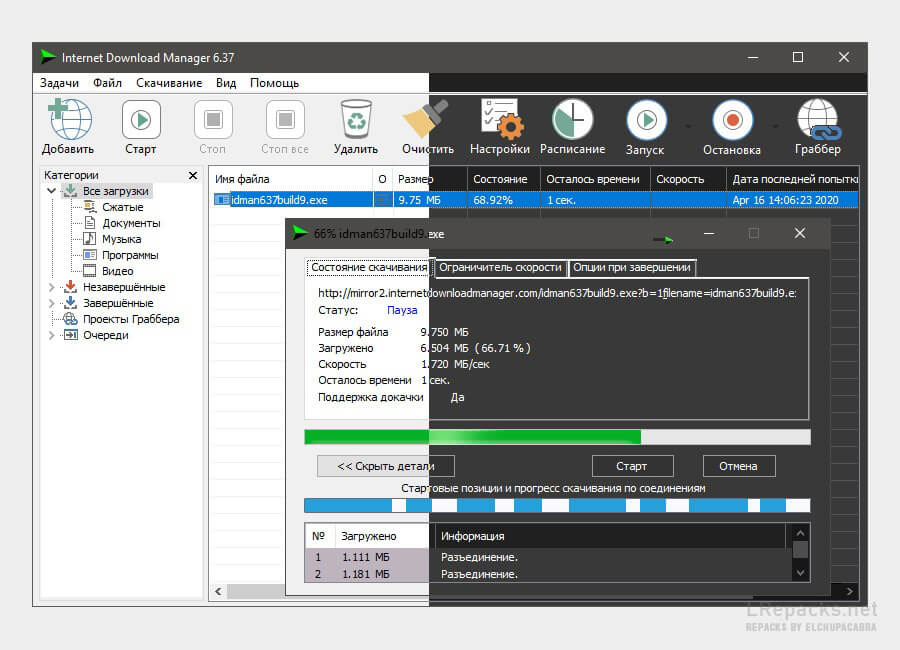Image resolution: width=900 pixels, height=650 pixels.
Task: Click the Удалить recycle bin icon
Action: point(356,121)
